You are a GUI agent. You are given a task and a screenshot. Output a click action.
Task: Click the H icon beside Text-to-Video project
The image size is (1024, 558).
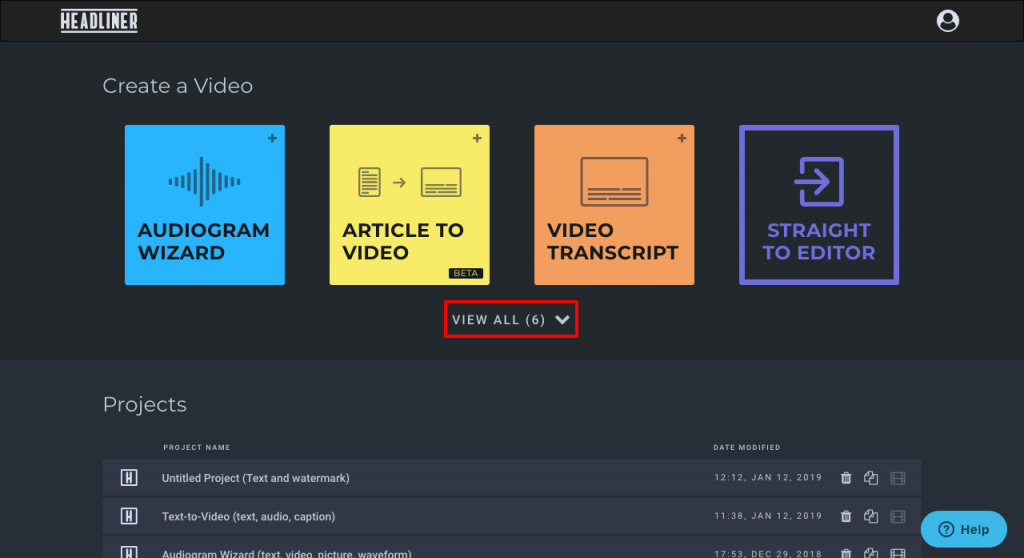point(129,516)
